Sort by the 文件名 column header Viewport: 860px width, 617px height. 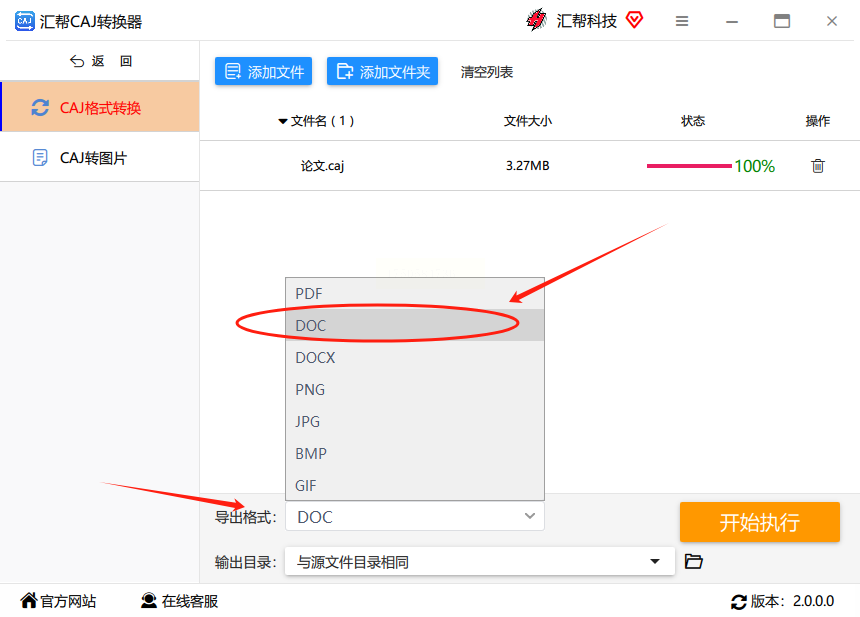point(316,121)
